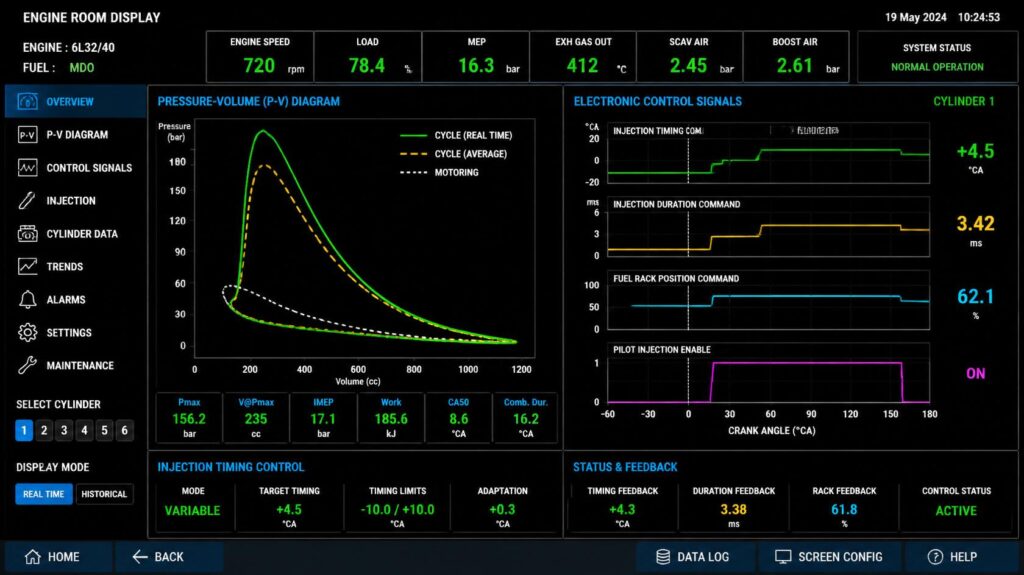Click the Pilot Injection Enable ON indicator

pos(976,373)
